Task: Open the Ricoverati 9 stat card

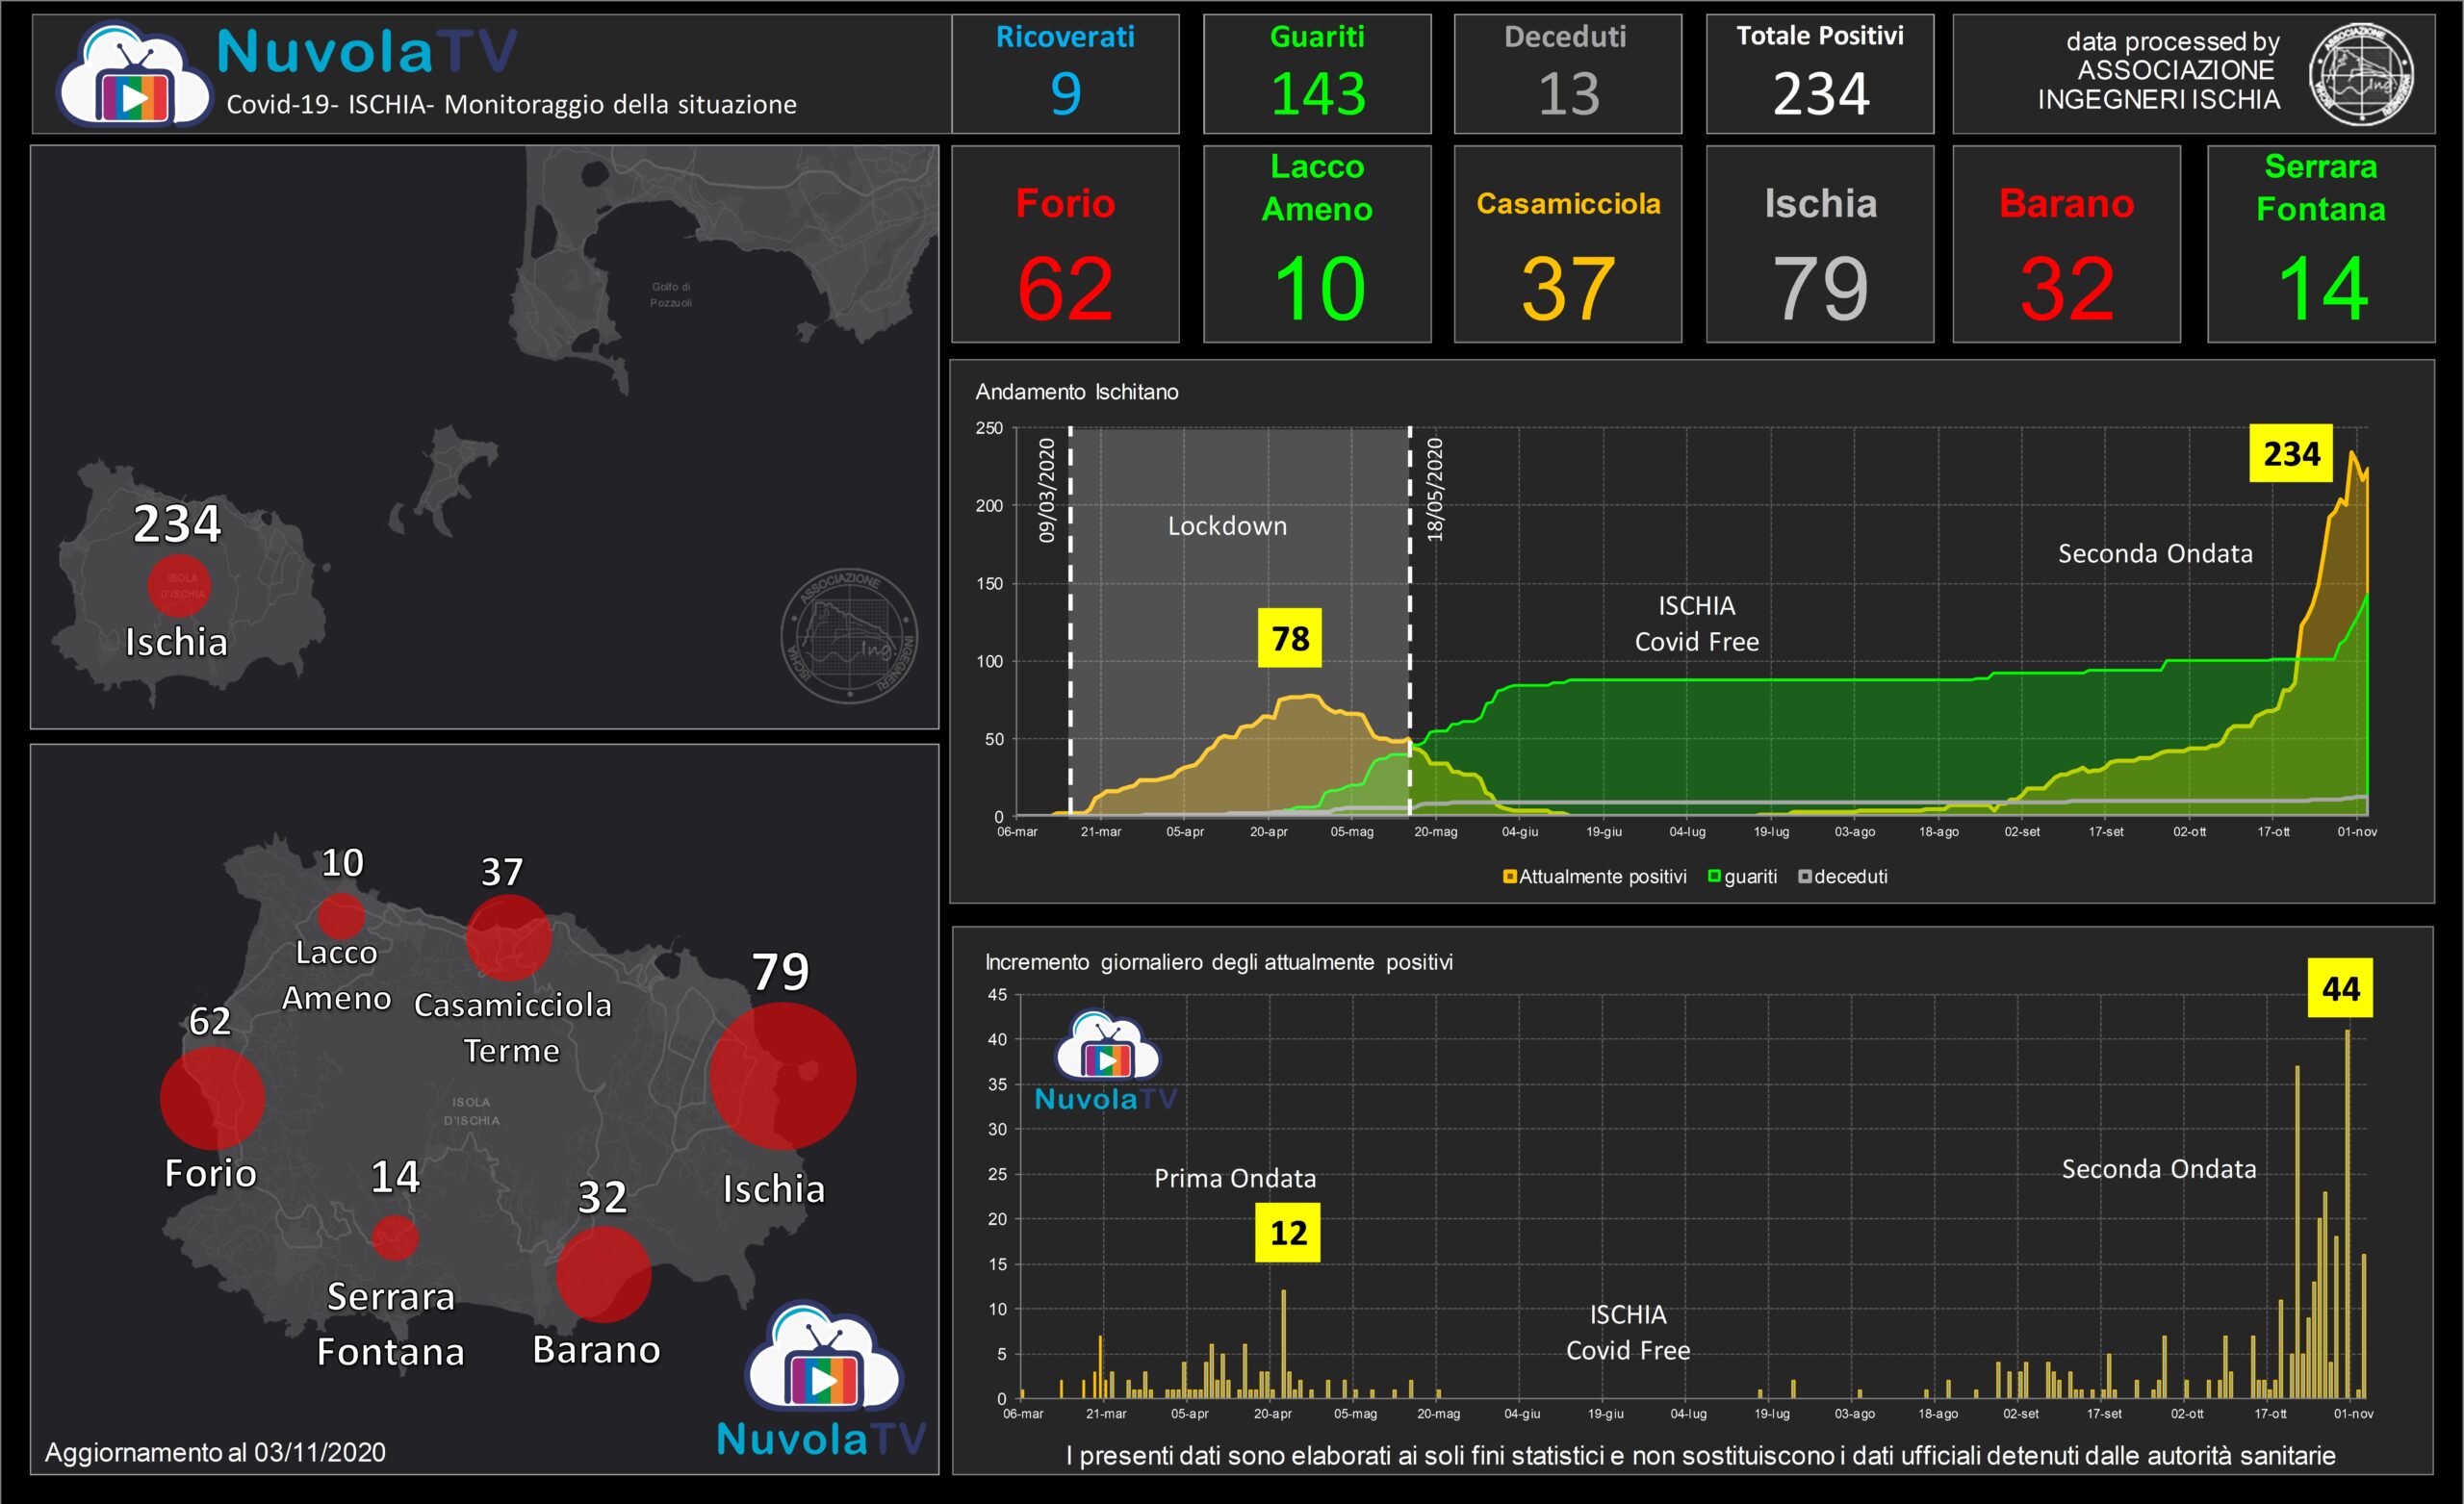Action: [x=1065, y=74]
